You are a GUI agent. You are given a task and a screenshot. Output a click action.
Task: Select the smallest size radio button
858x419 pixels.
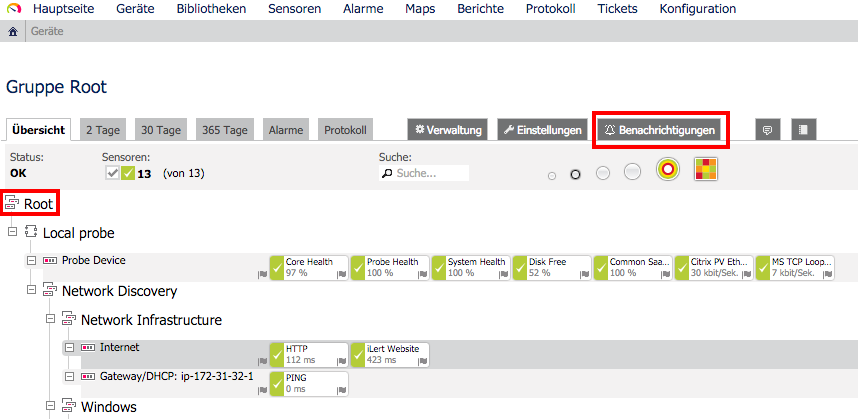click(552, 176)
